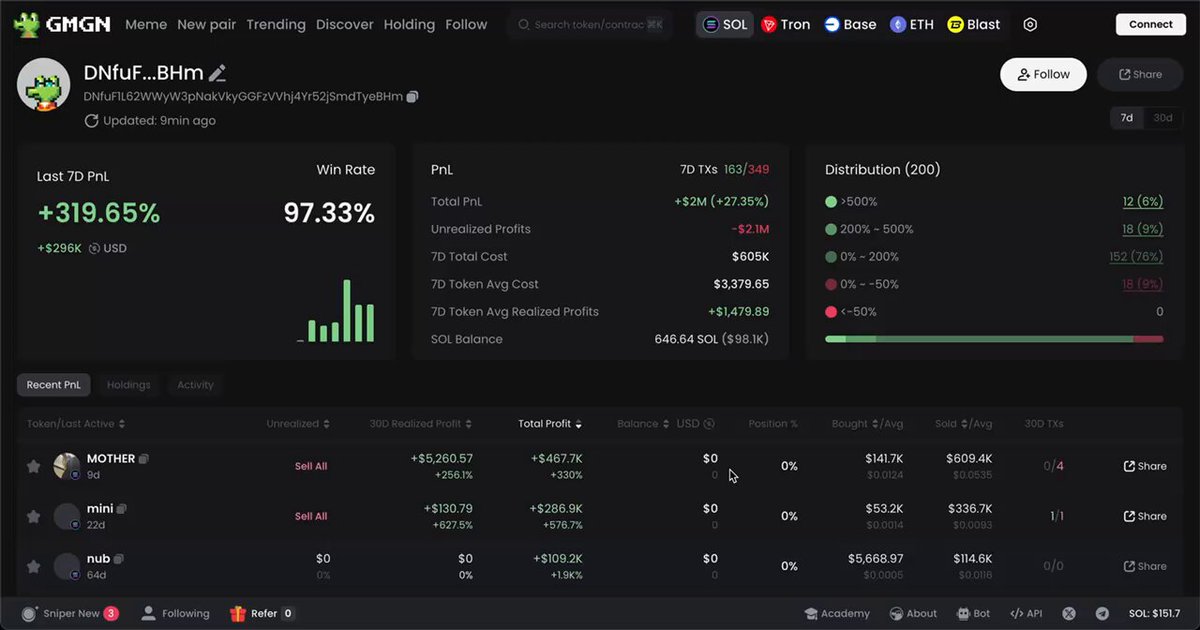Sort by Sold/Avg column
The image size is (1200, 630).
[x=964, y=424]
